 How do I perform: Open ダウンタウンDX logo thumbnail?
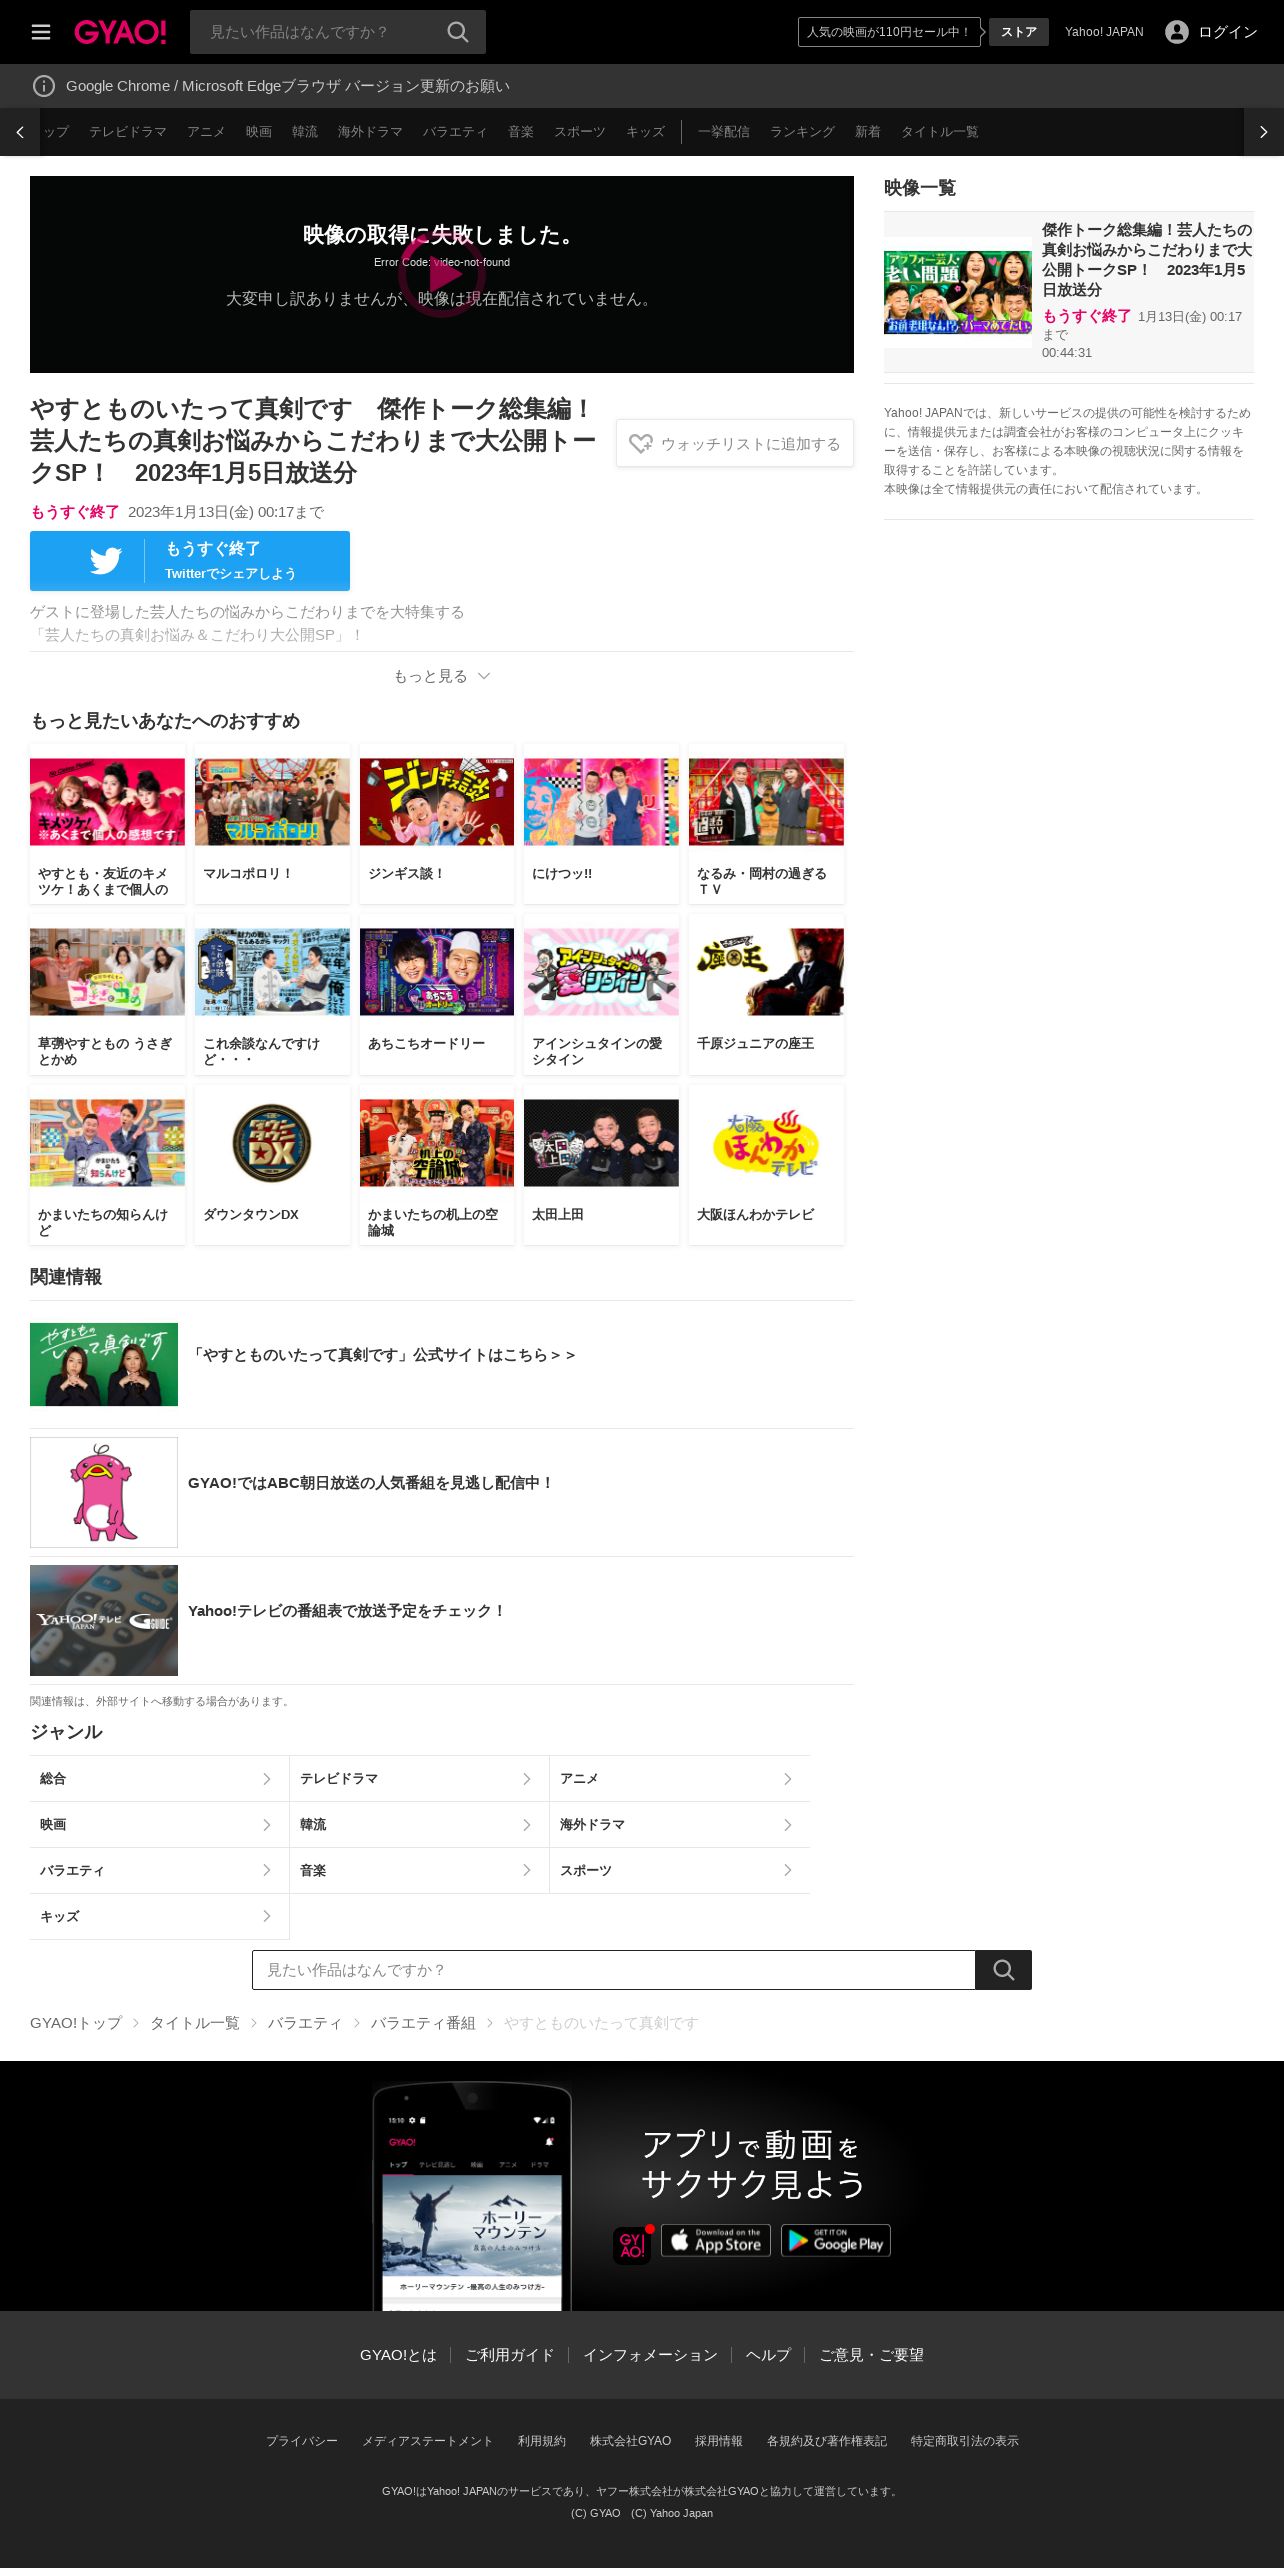tap(272, 1143)
